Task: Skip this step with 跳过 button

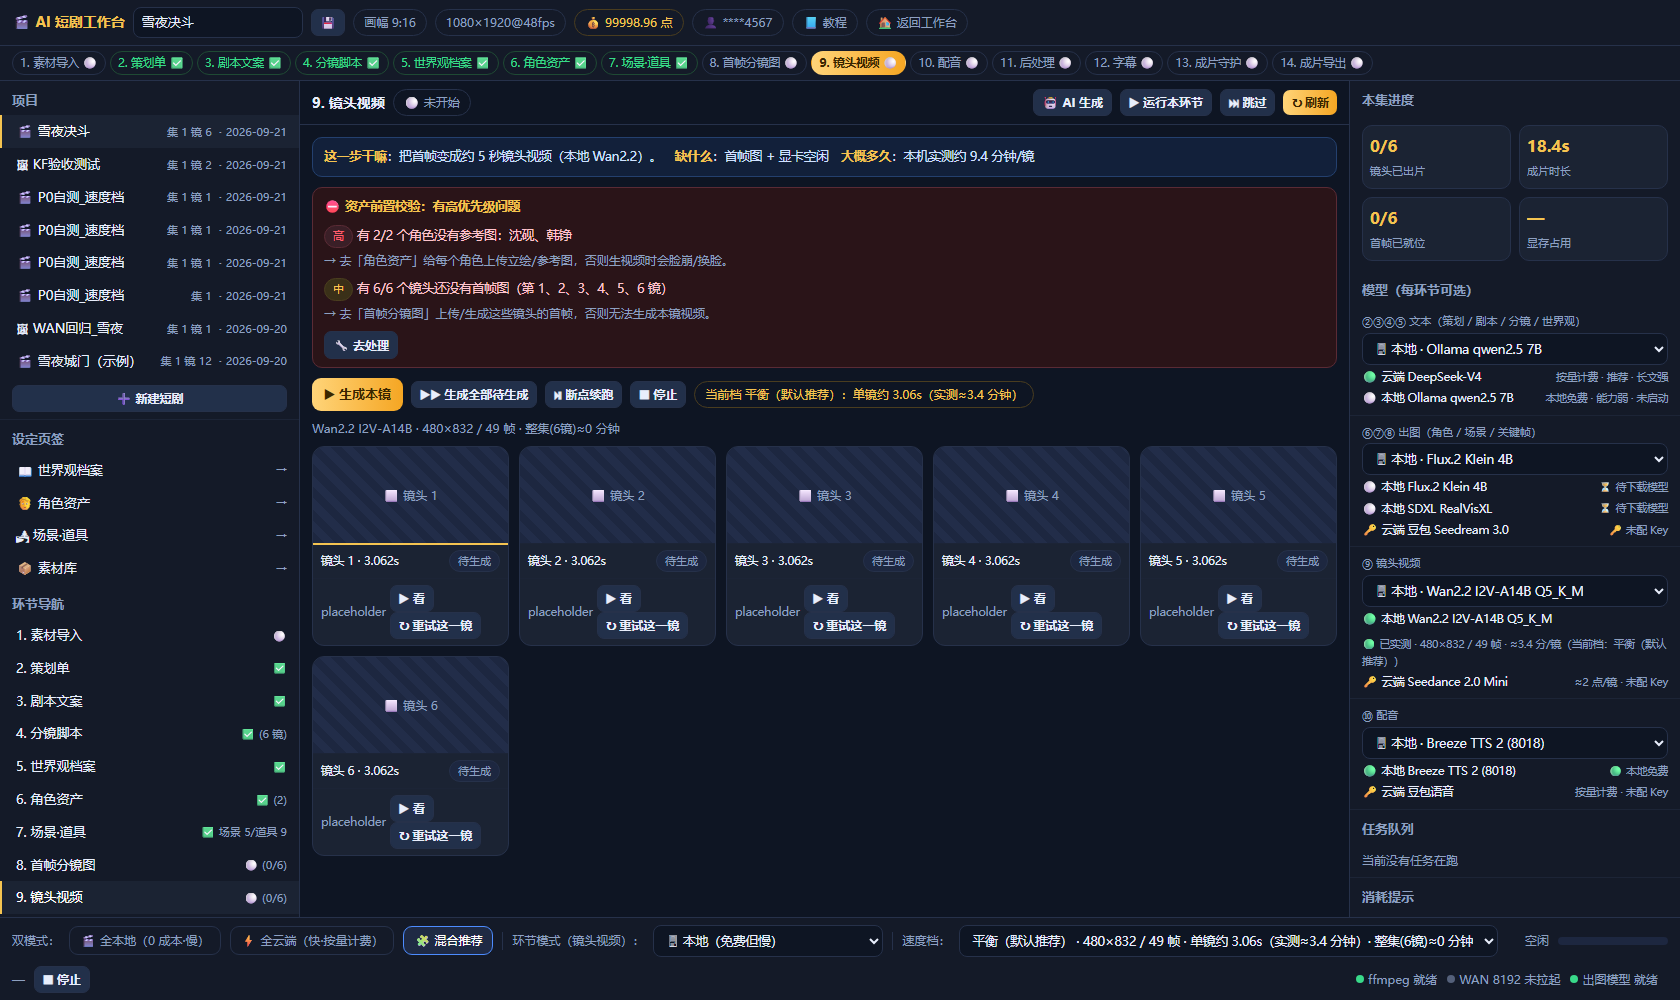Action: [1247, 102]
